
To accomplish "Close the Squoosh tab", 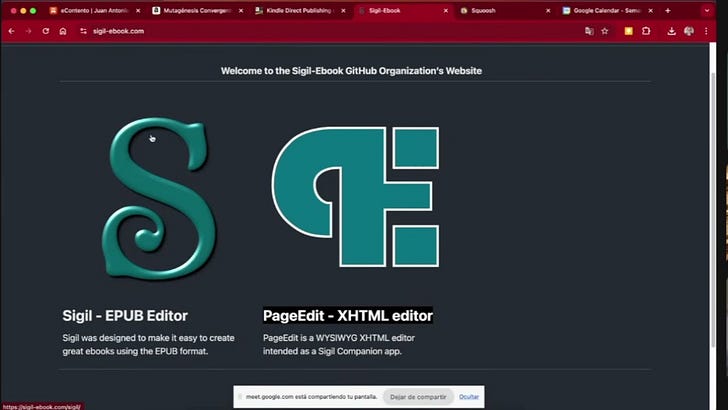I will (x=548, y=10).
